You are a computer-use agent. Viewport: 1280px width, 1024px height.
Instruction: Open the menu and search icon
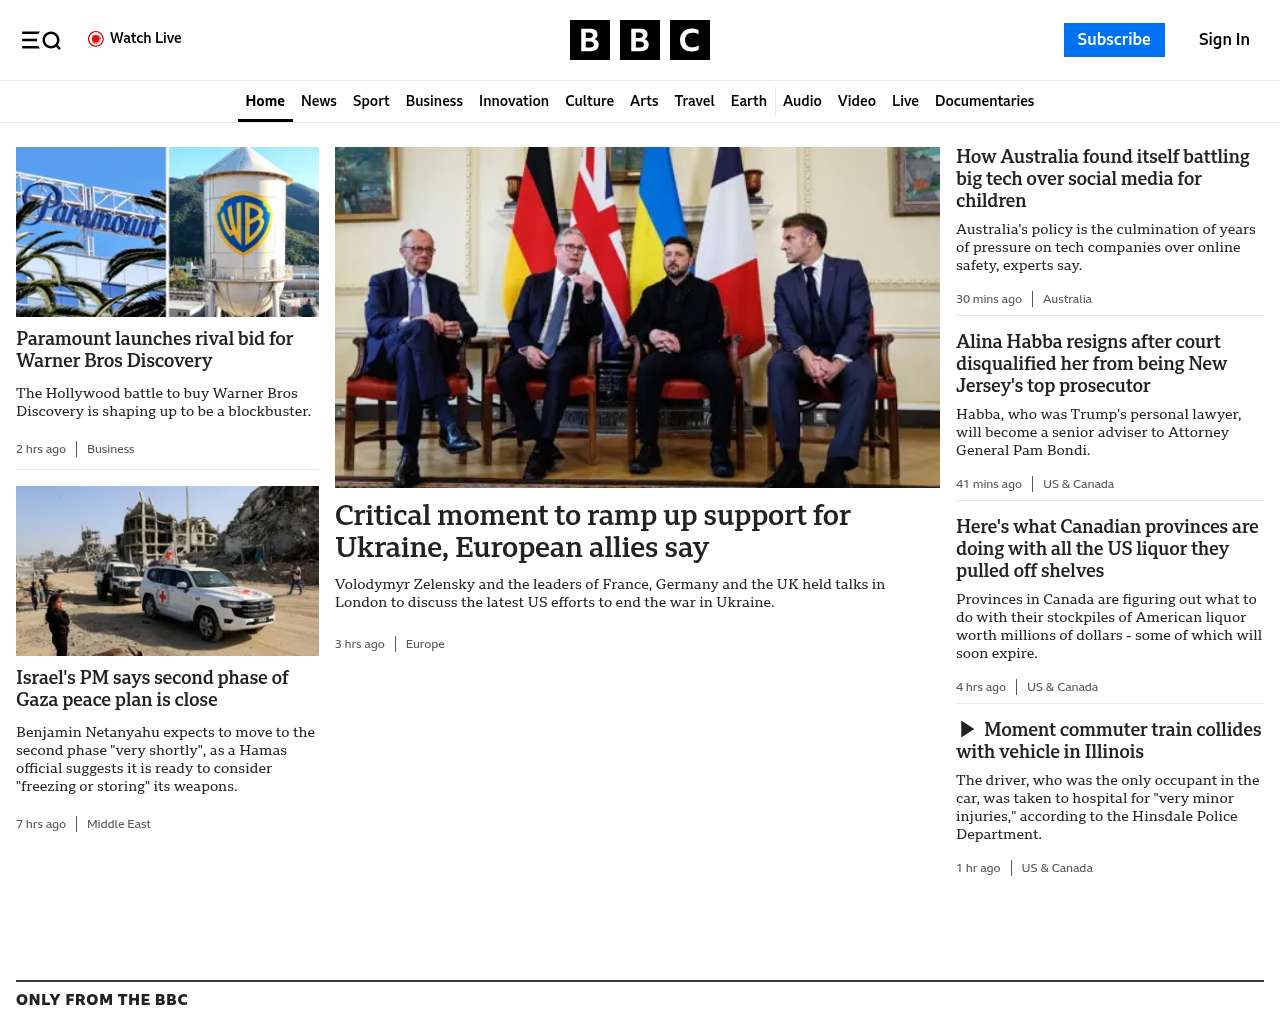41,40
